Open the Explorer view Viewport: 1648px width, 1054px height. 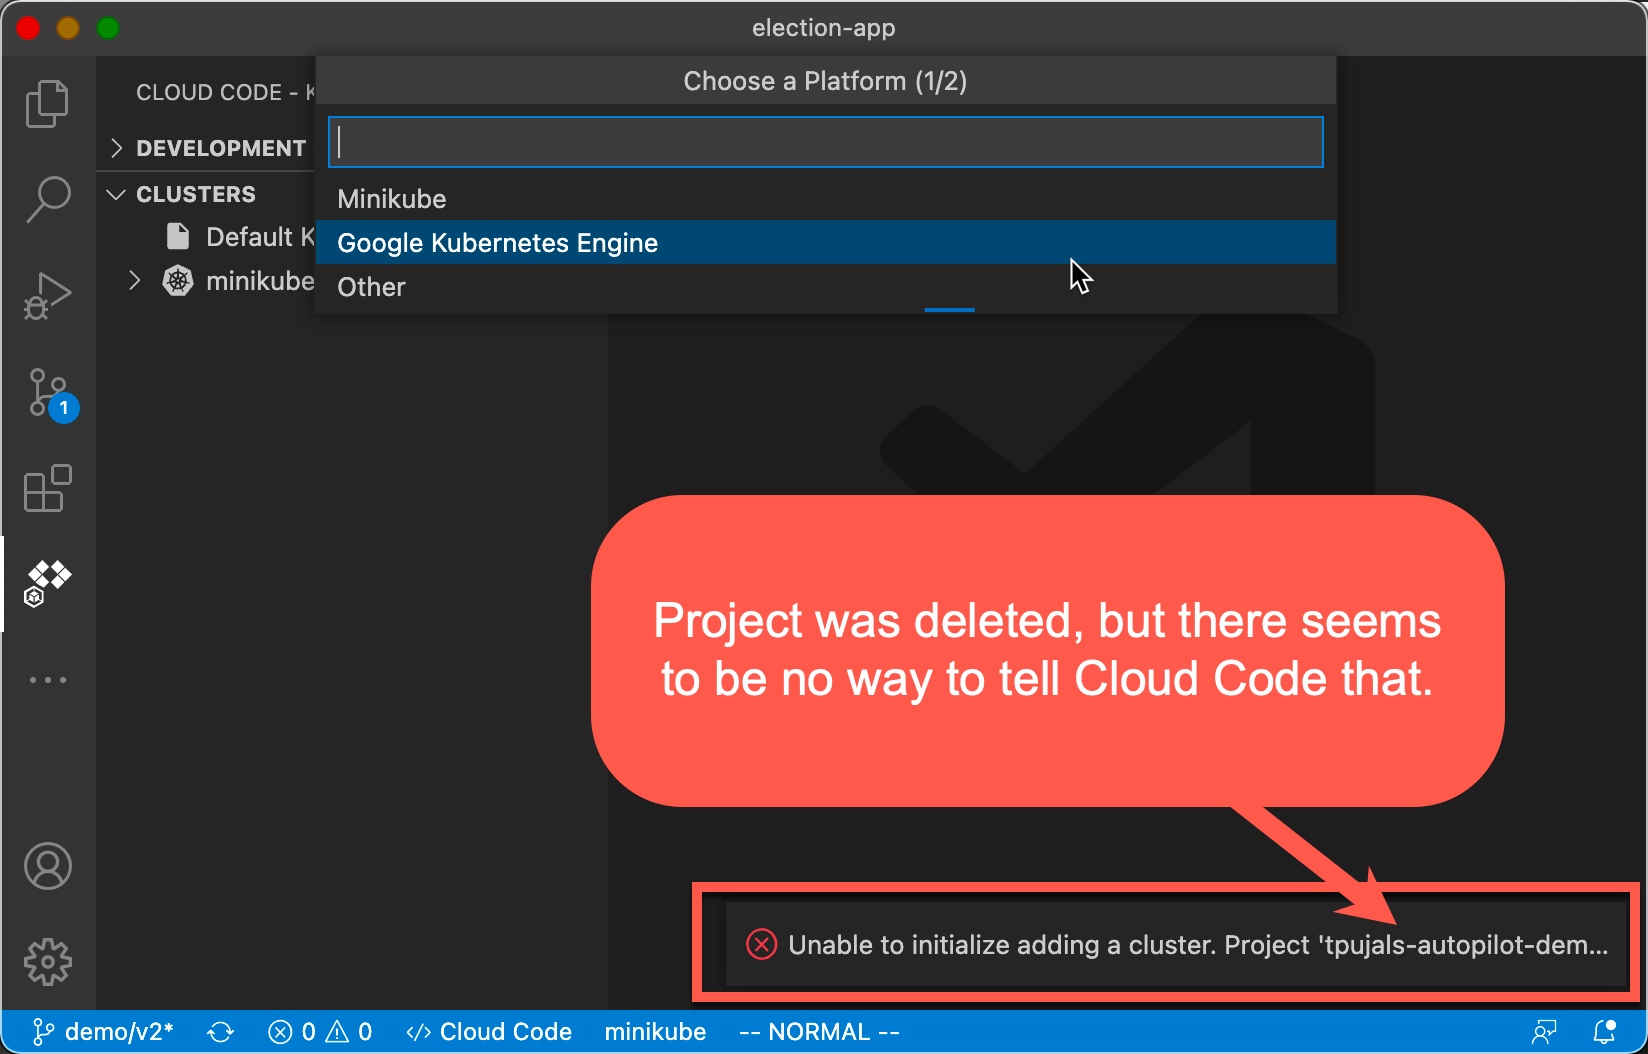pos(47,103)
